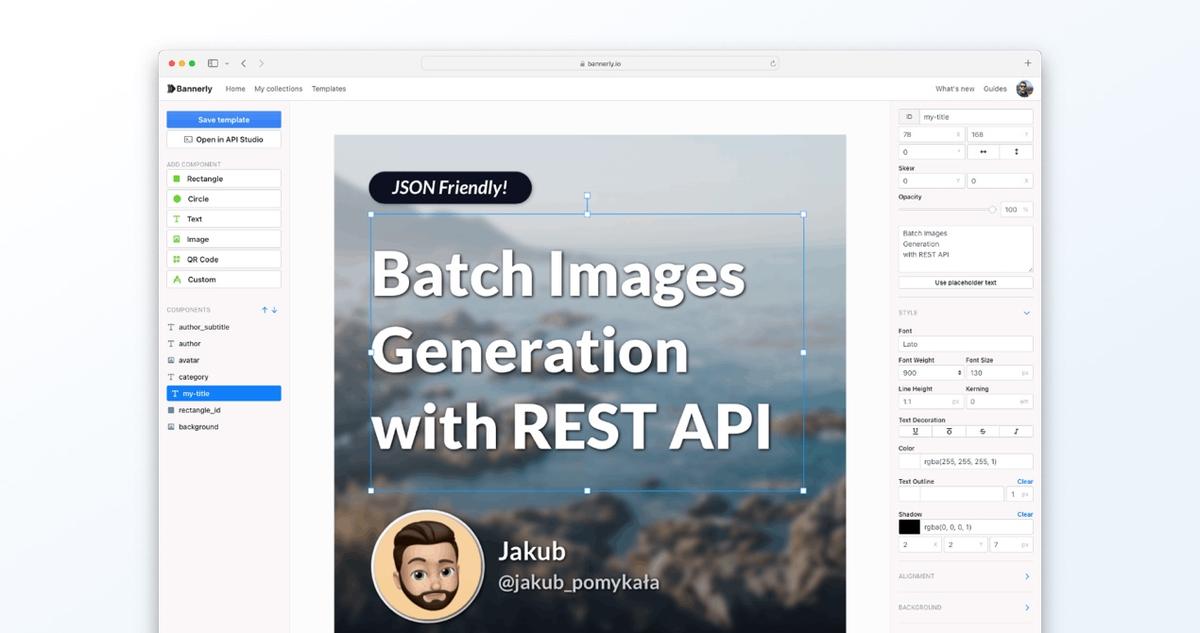Add a Rectangle component
Viewport: 1200px width, 633px height.
click(x=223, y=178)
